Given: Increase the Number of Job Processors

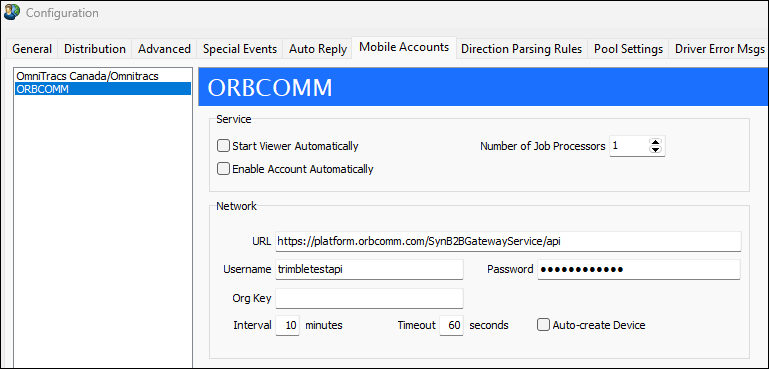Looking at the screenshot, I should [x=655, y=142].
